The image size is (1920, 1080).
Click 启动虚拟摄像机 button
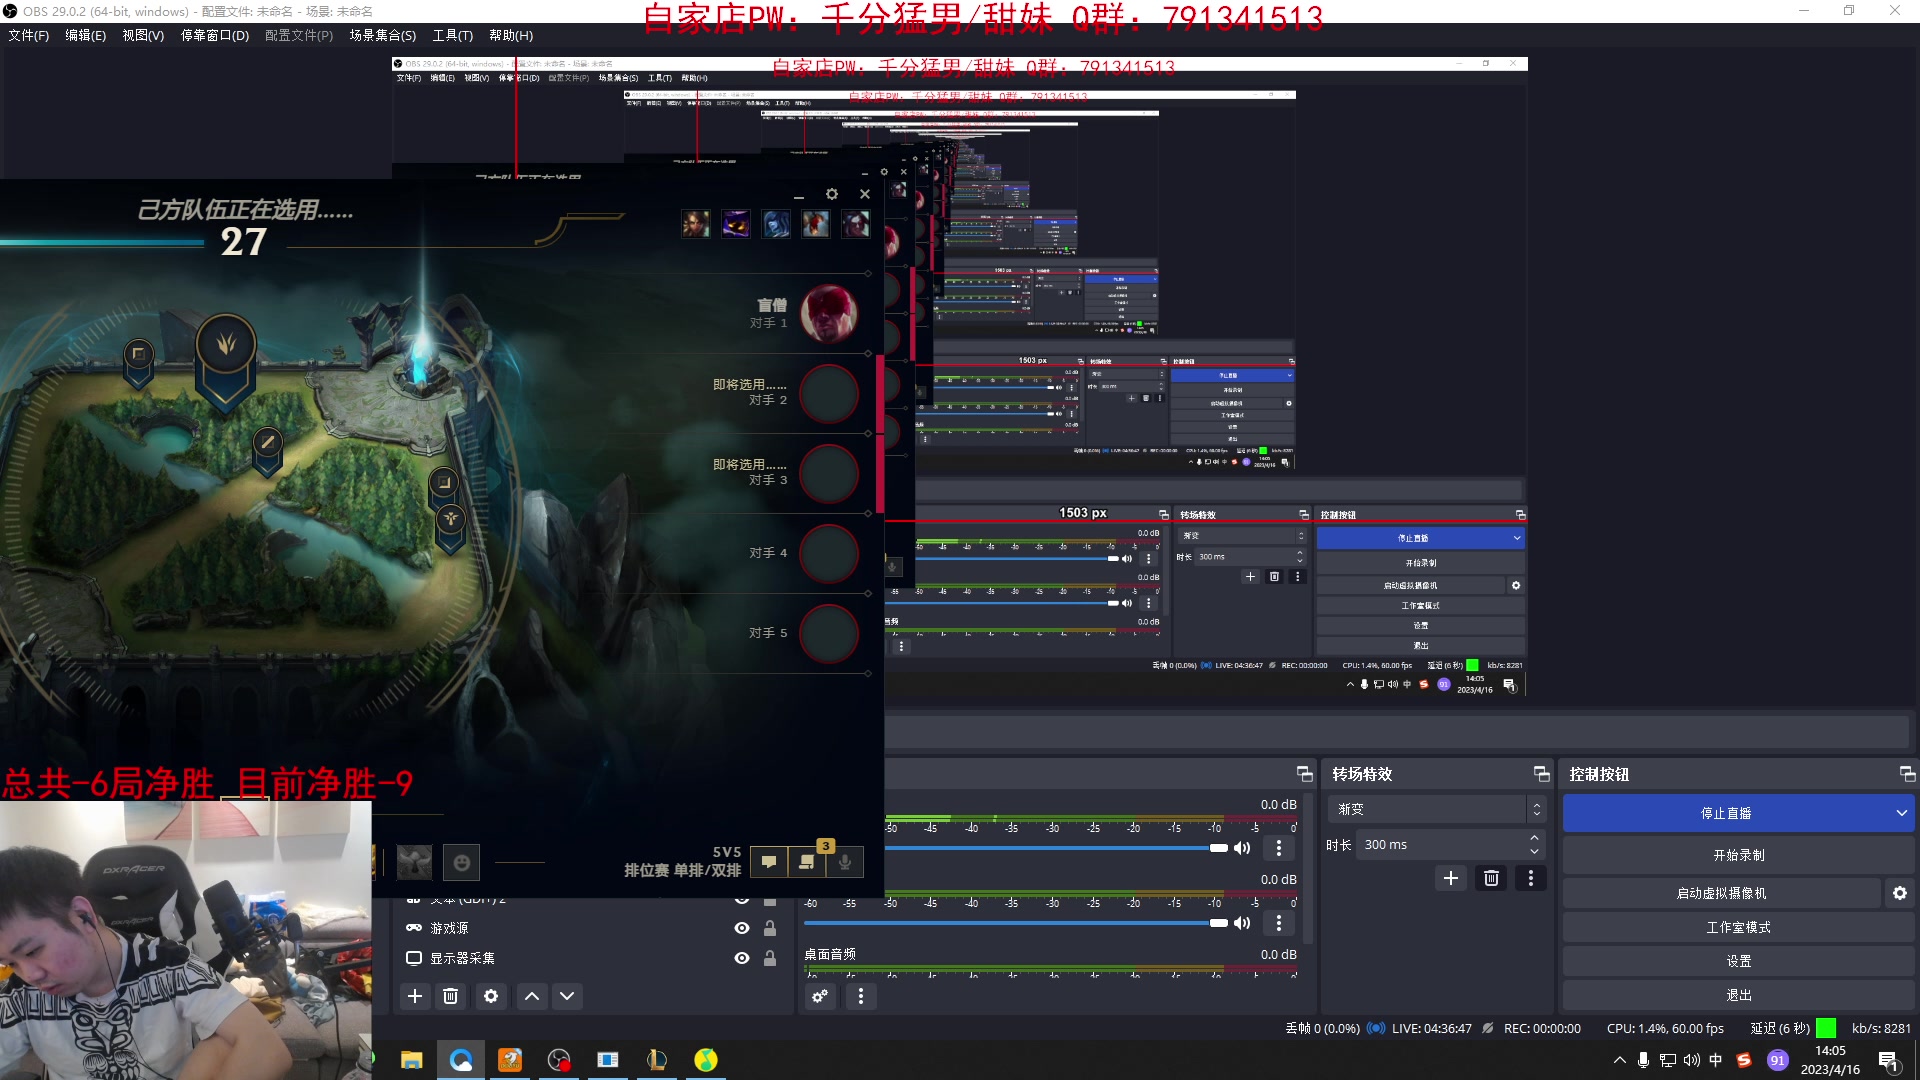[1722, 893]
